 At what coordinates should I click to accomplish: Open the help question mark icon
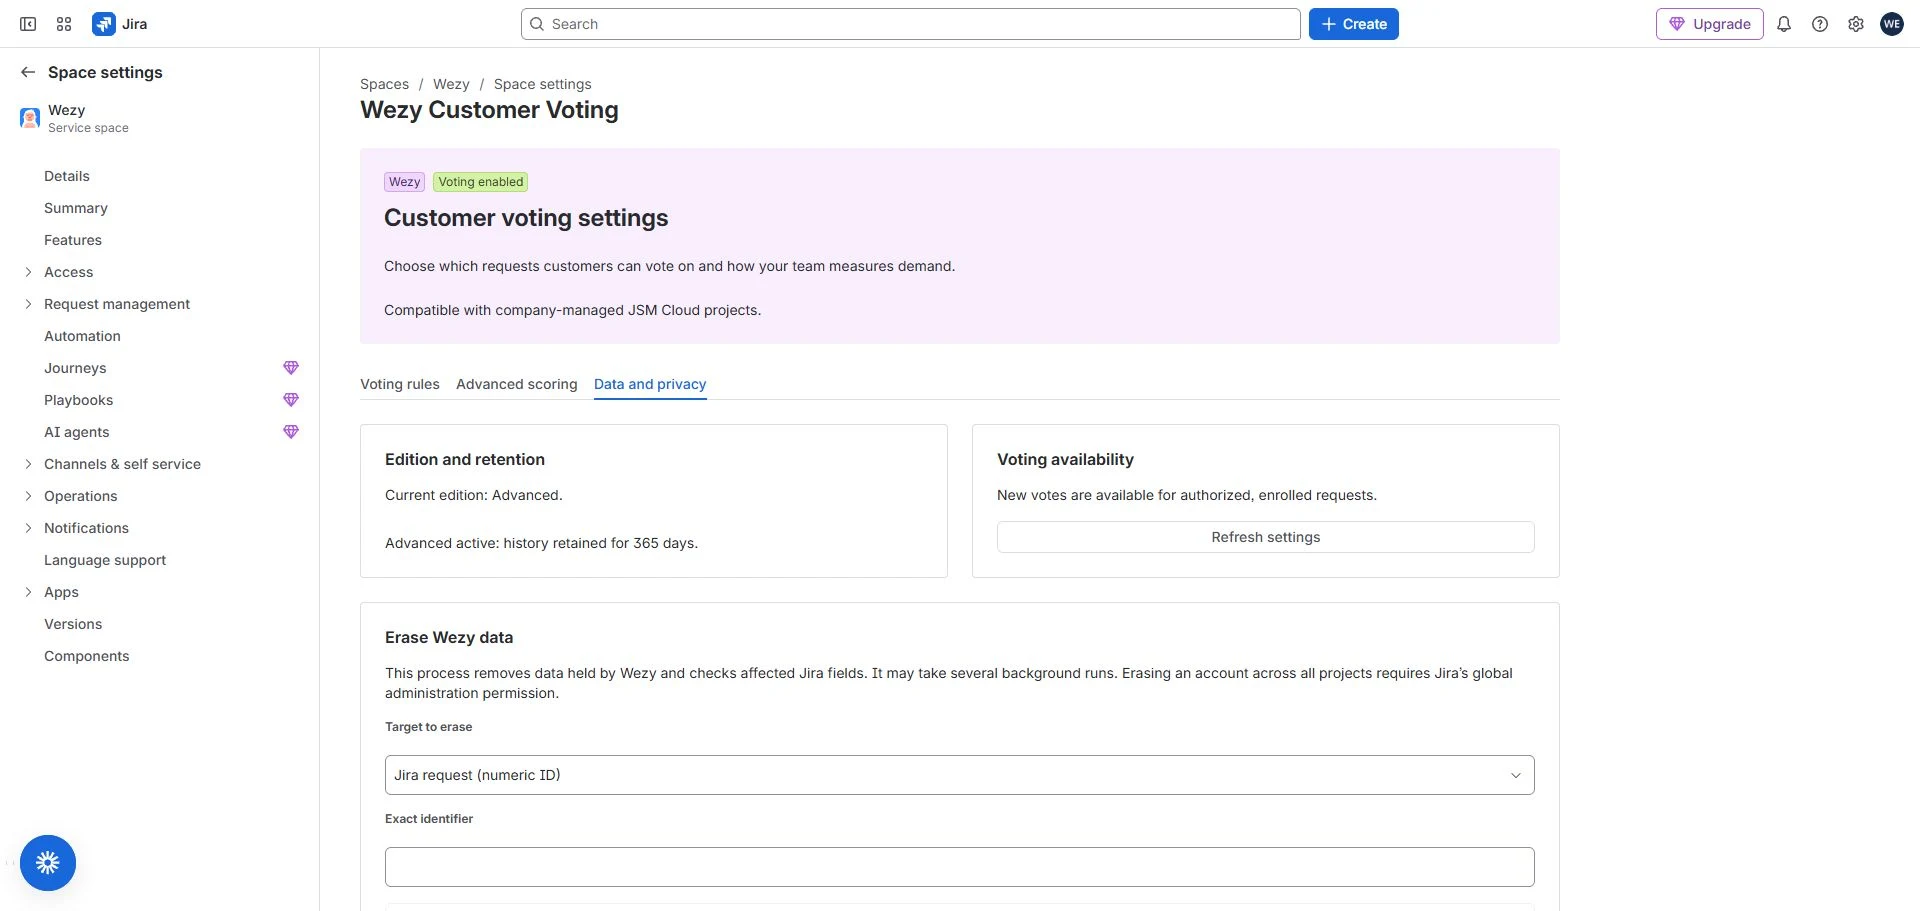(1820, 24)
